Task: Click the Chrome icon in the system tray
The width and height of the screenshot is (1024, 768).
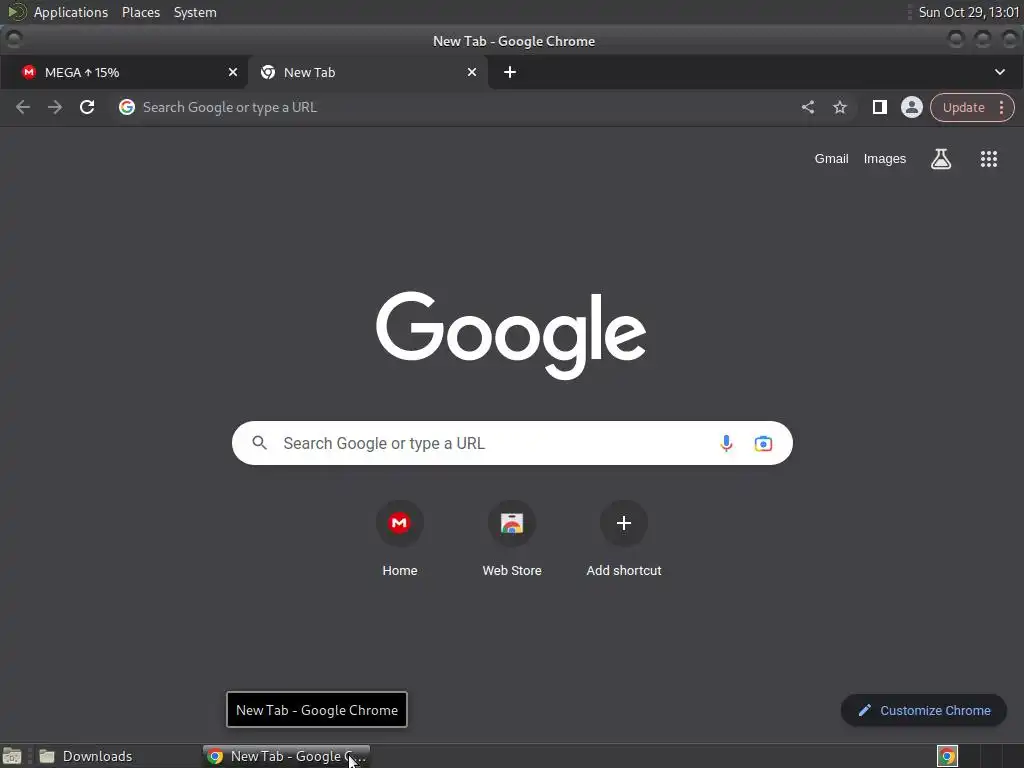Action: (947, 756)
